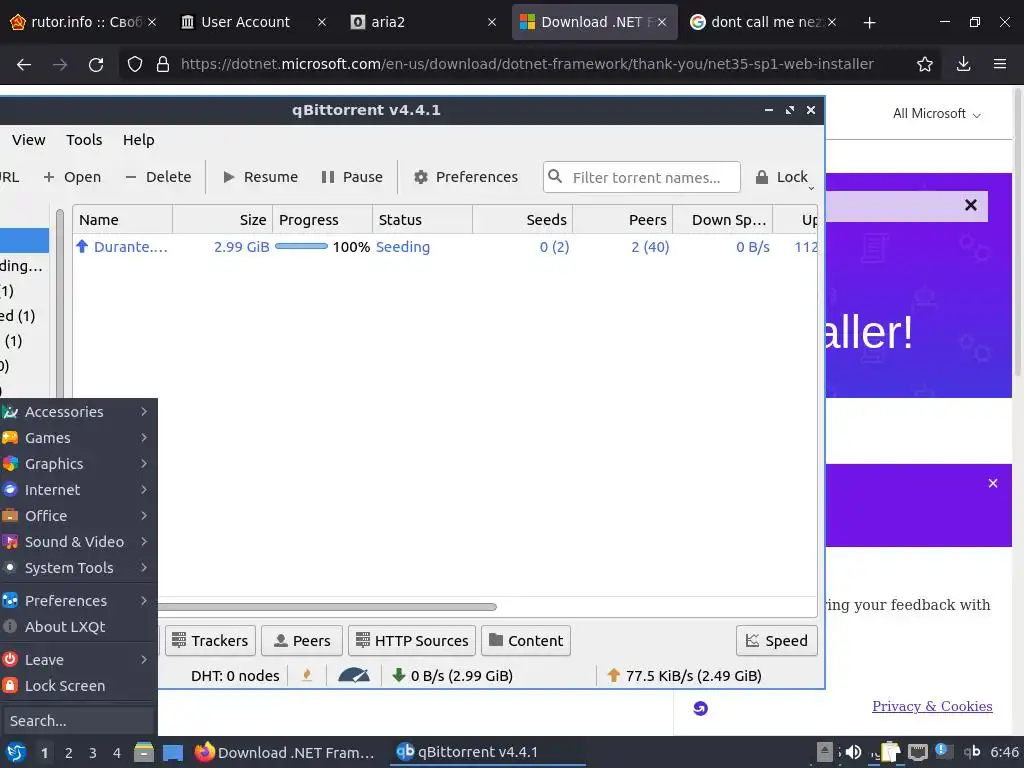The image size is (1024, 768).
Task: Click the DHT: 0 nodes status
Action: pyautogui.click(x=235, y=676)
